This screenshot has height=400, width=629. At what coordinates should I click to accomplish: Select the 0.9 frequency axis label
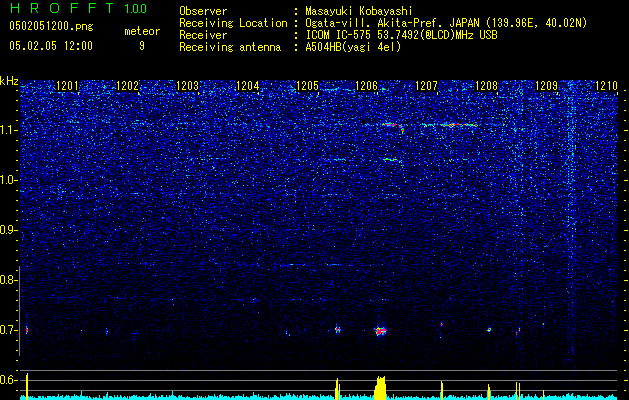[x=7, y=230]
